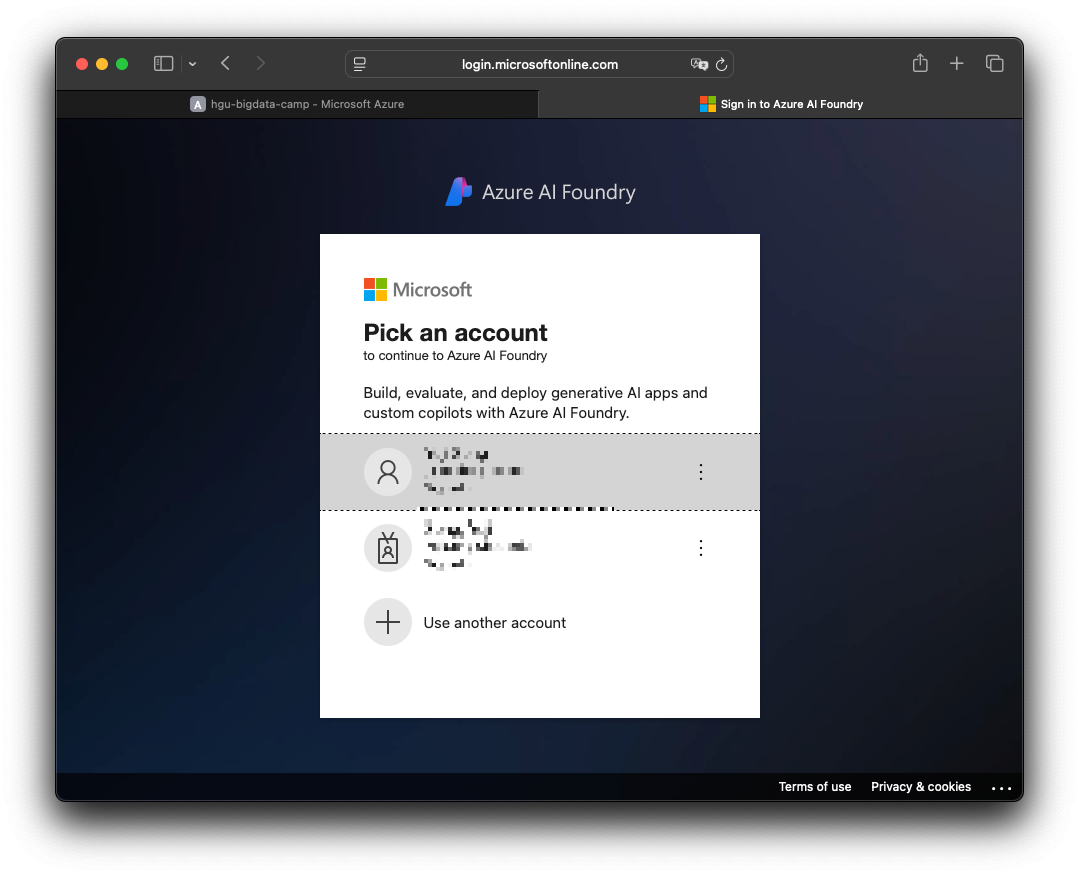Click the Microsoft logo in sign-in card
The image size is (1079, 875).
point(418,290)
